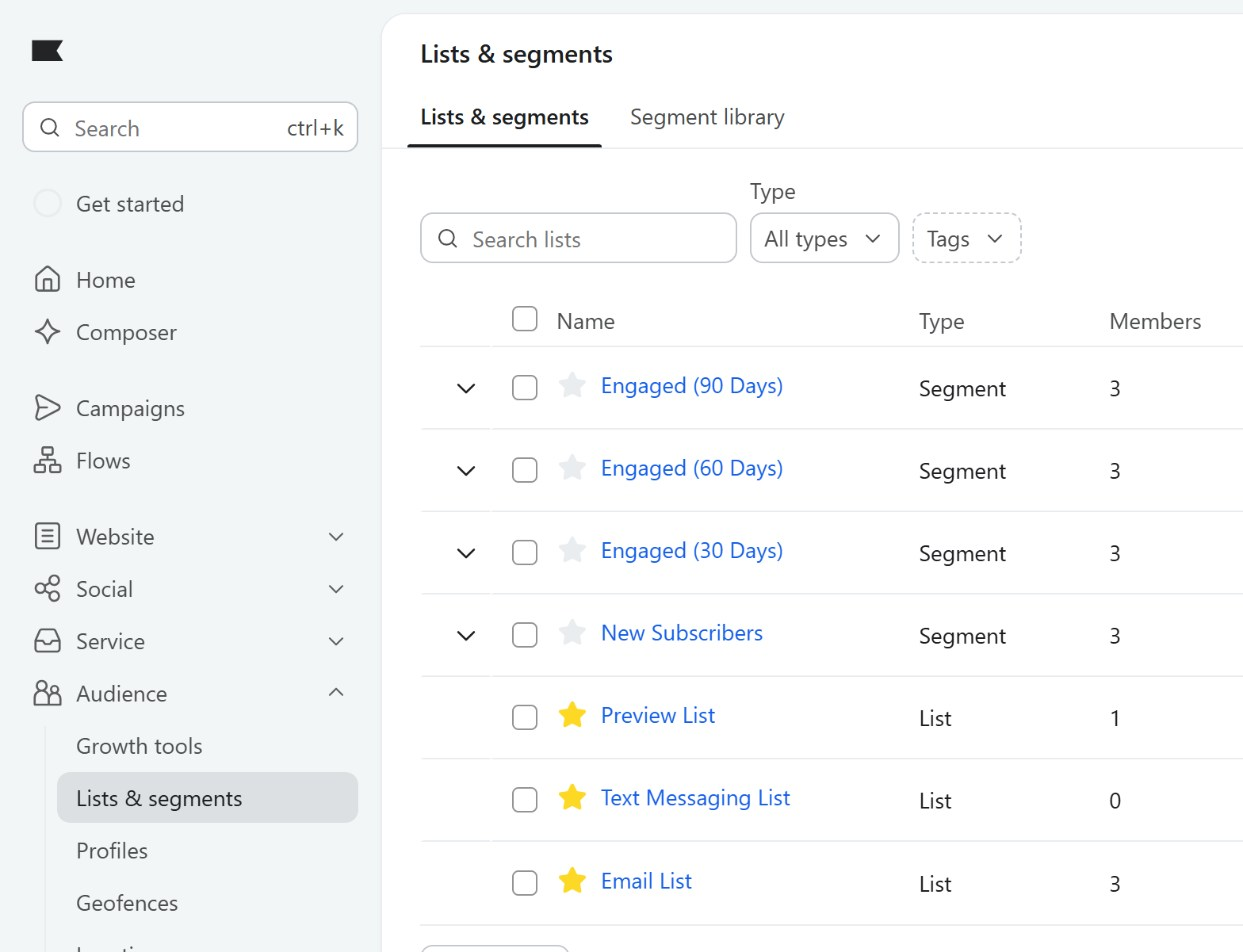Open the All types dropdown

824,238
